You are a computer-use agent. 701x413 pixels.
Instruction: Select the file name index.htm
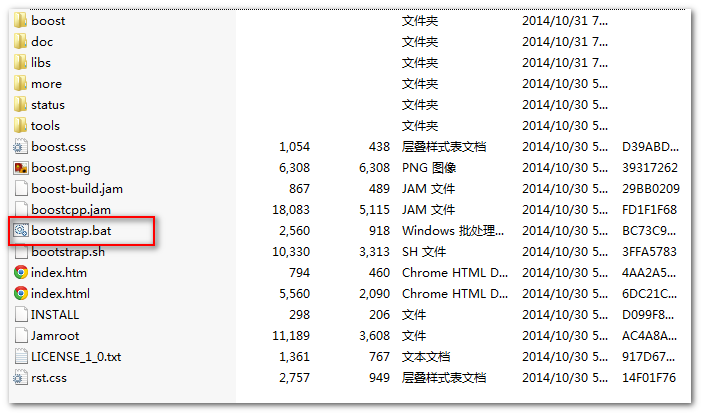coord(59,273)
